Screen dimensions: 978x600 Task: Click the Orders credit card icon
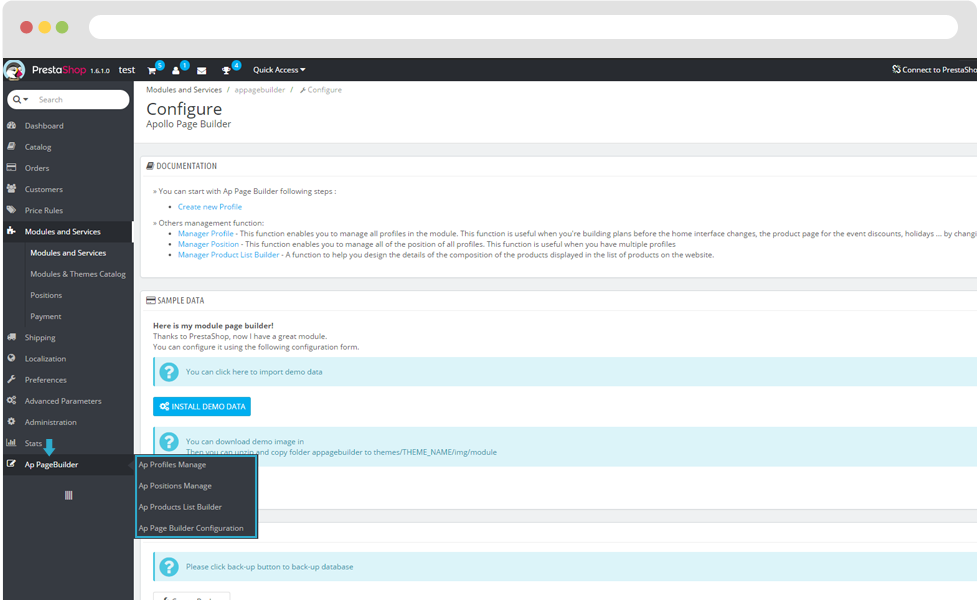[x=11, y=168]
